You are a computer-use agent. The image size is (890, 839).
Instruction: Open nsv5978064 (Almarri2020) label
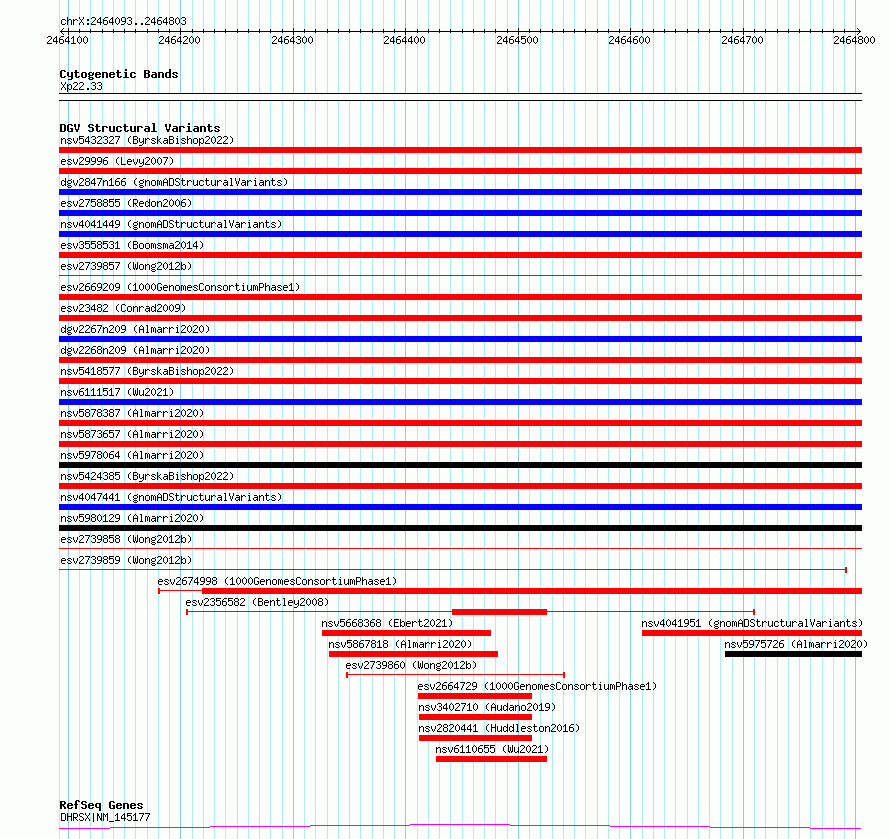point(132,455)
